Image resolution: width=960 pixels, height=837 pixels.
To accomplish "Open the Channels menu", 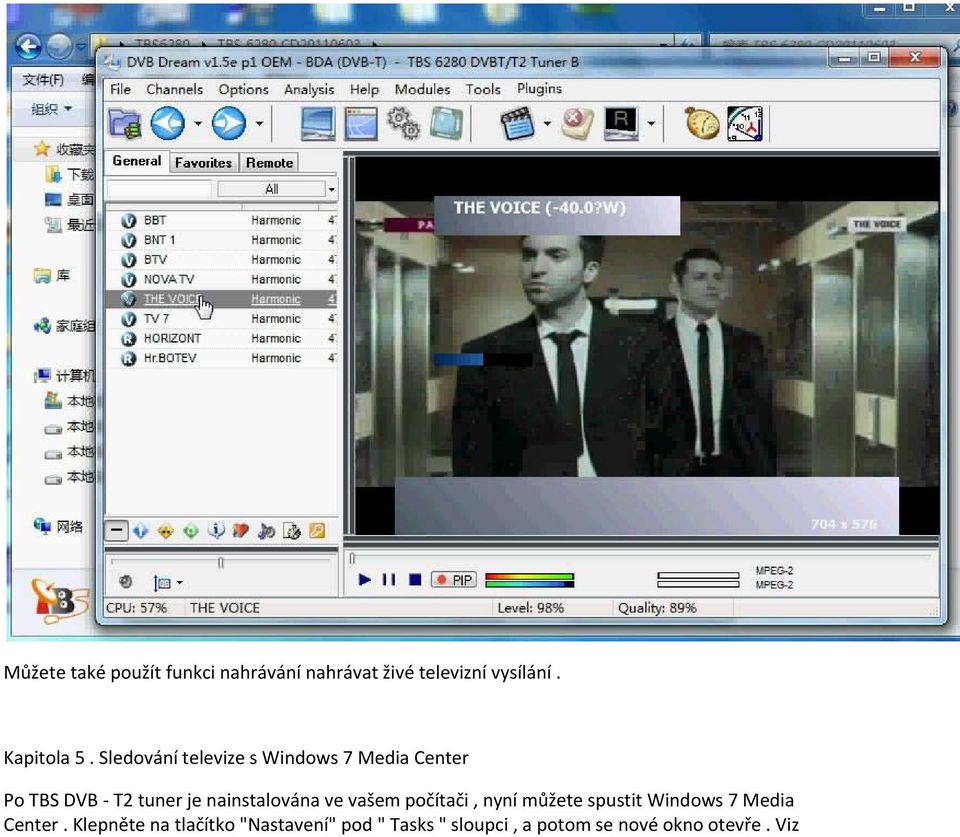I will click(174, 89).
